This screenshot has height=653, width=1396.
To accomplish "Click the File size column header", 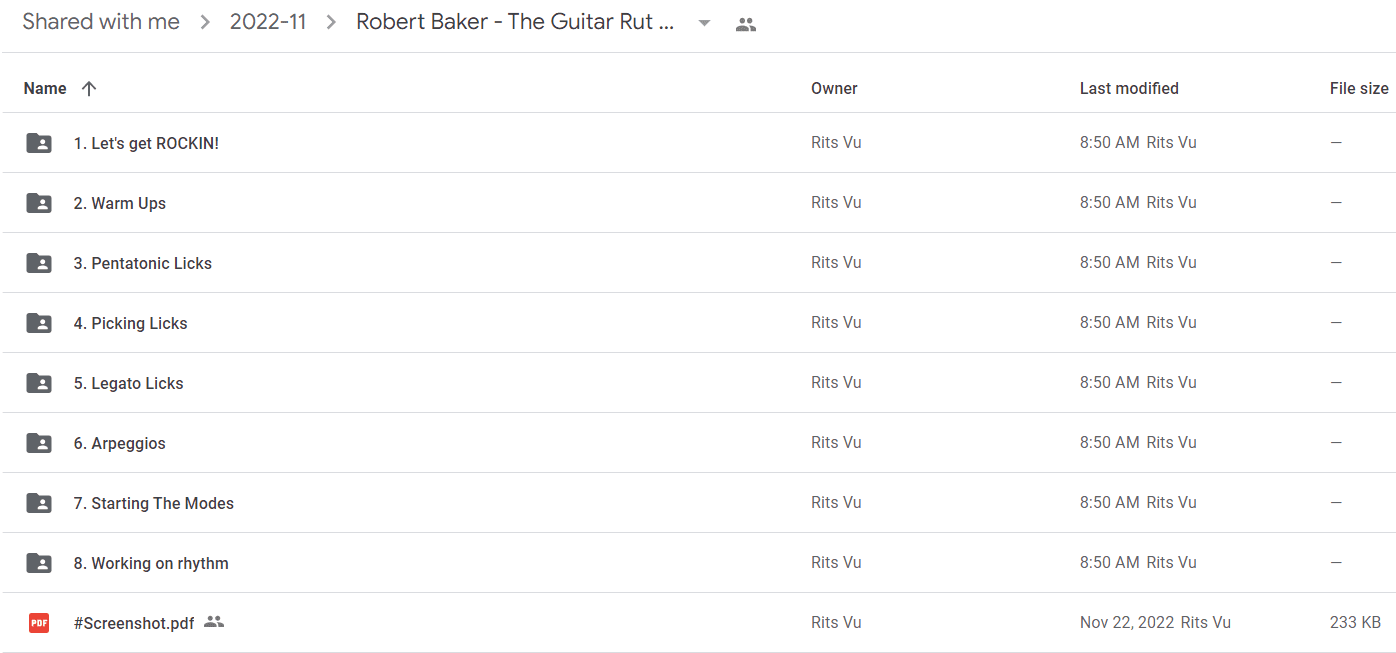I will point(1359,88).
